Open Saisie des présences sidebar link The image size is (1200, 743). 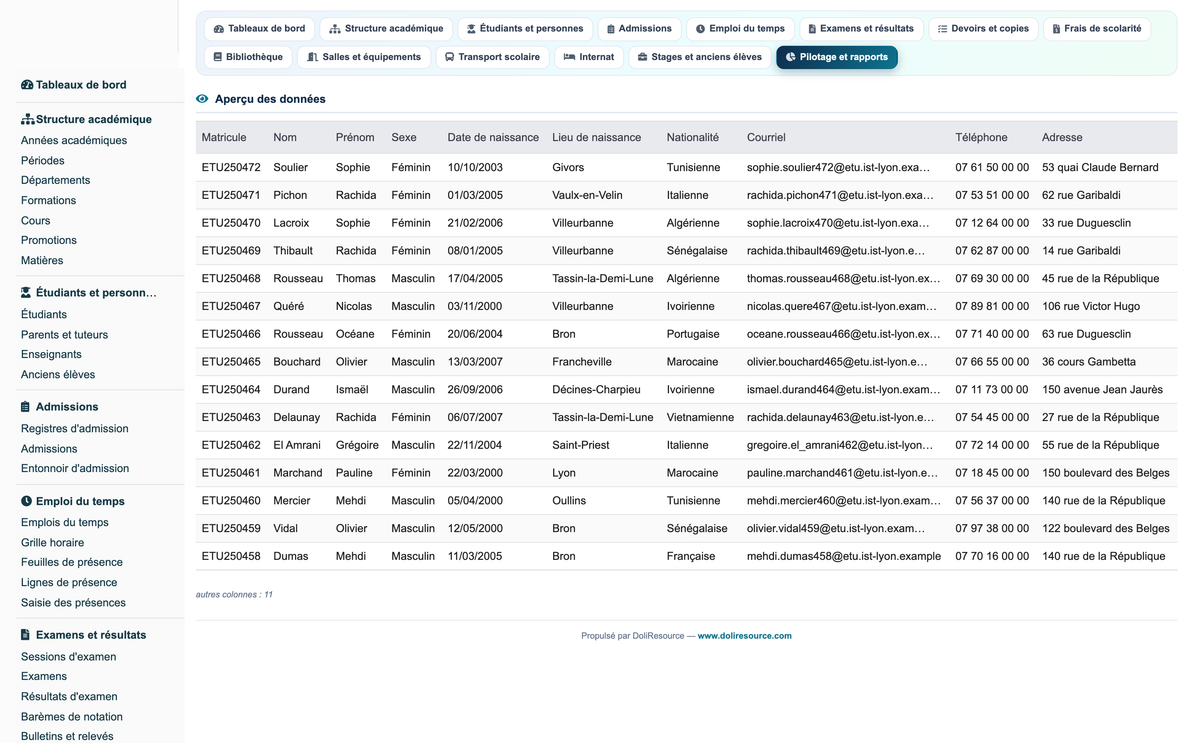pyautogui.click(x=73, y=603)
